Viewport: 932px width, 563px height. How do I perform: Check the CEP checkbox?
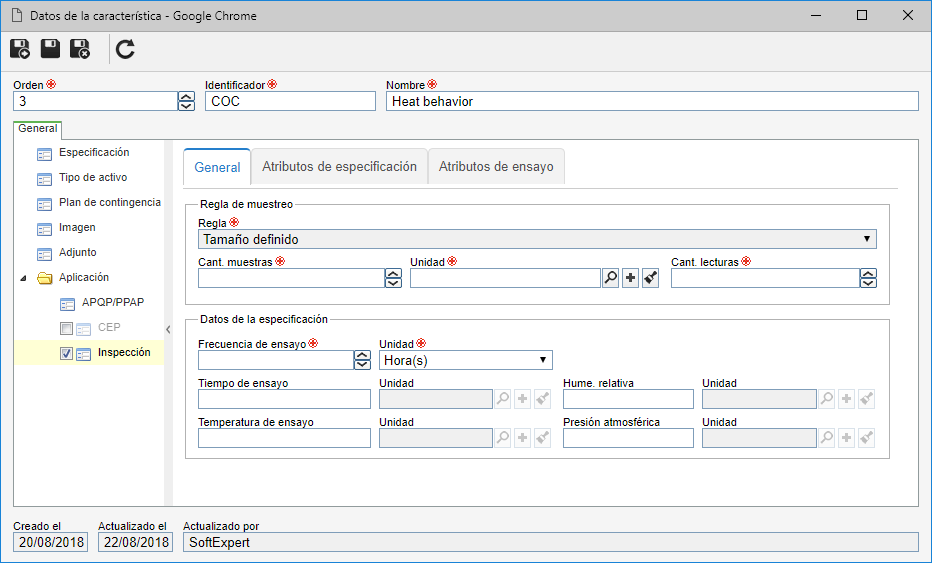coord(66,328)
